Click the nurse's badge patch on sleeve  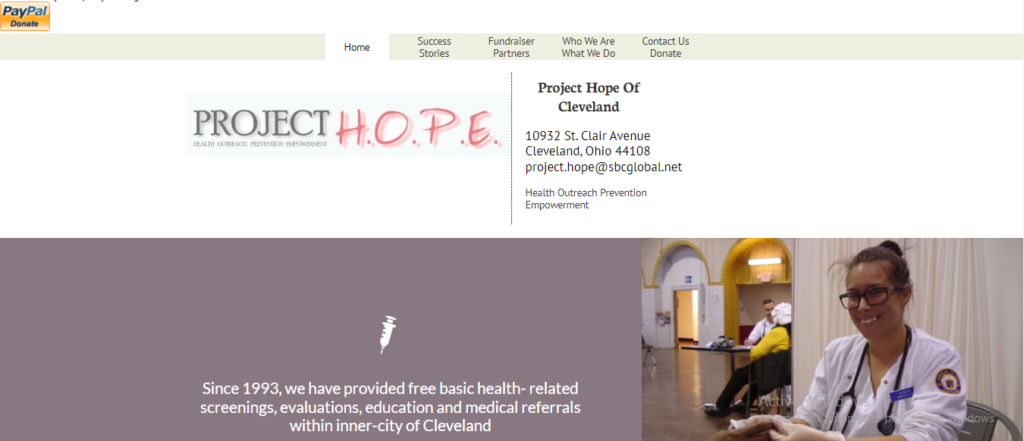click(x=948, y=381)
